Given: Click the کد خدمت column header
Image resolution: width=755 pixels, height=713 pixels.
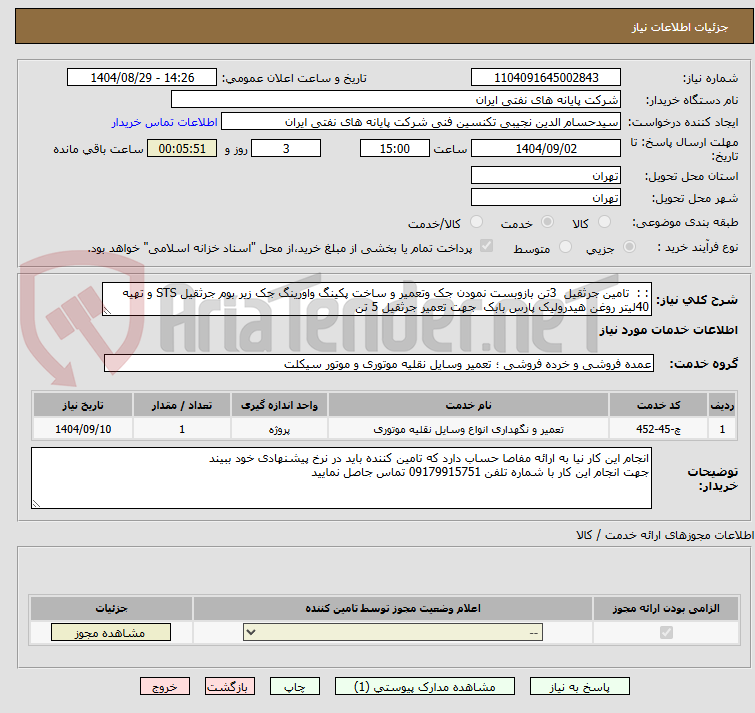Looking at the screenshot, I should pos(658,405).
